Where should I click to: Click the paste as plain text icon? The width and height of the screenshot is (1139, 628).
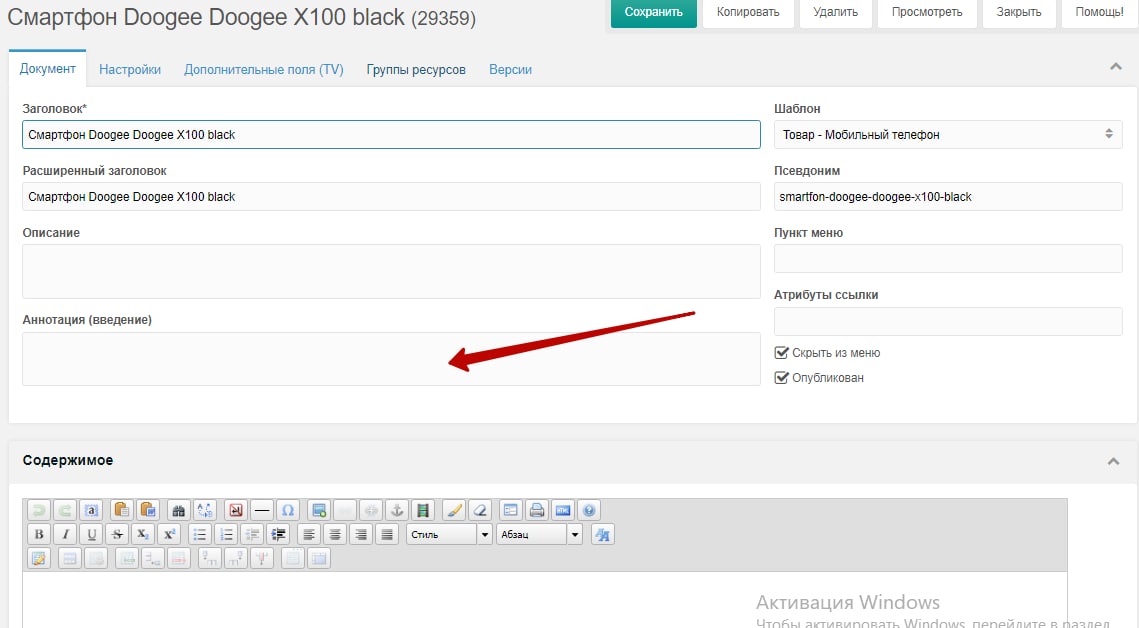click(121, 510)
